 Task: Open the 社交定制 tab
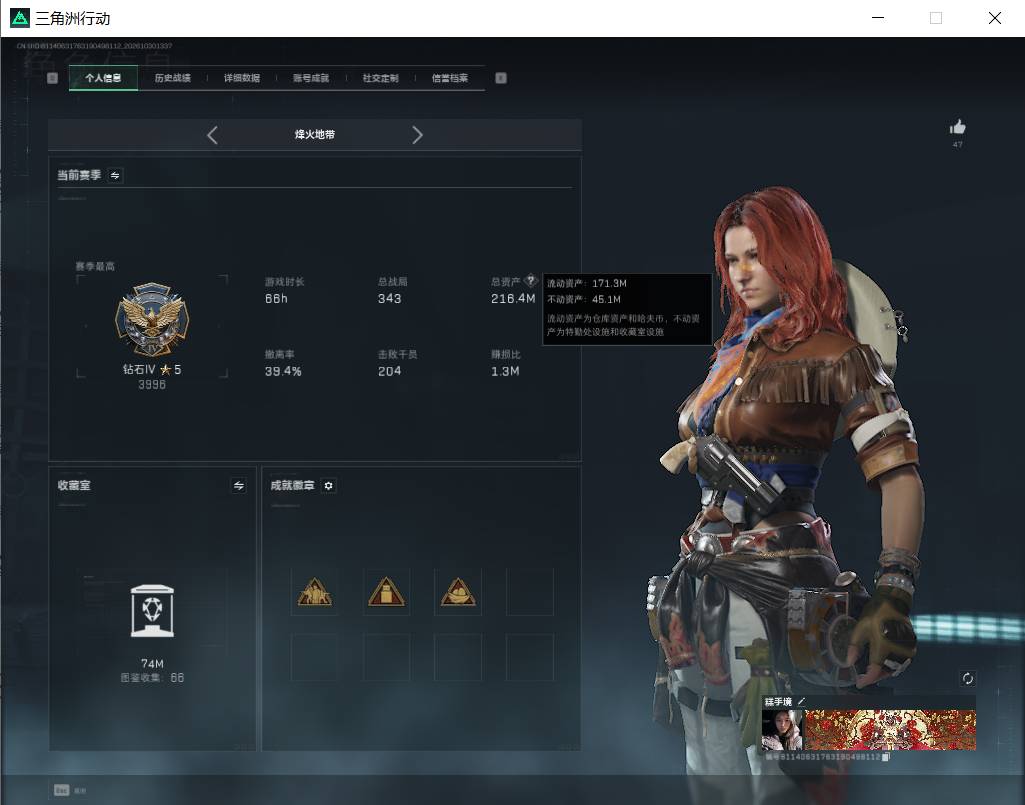coord(380,78)
